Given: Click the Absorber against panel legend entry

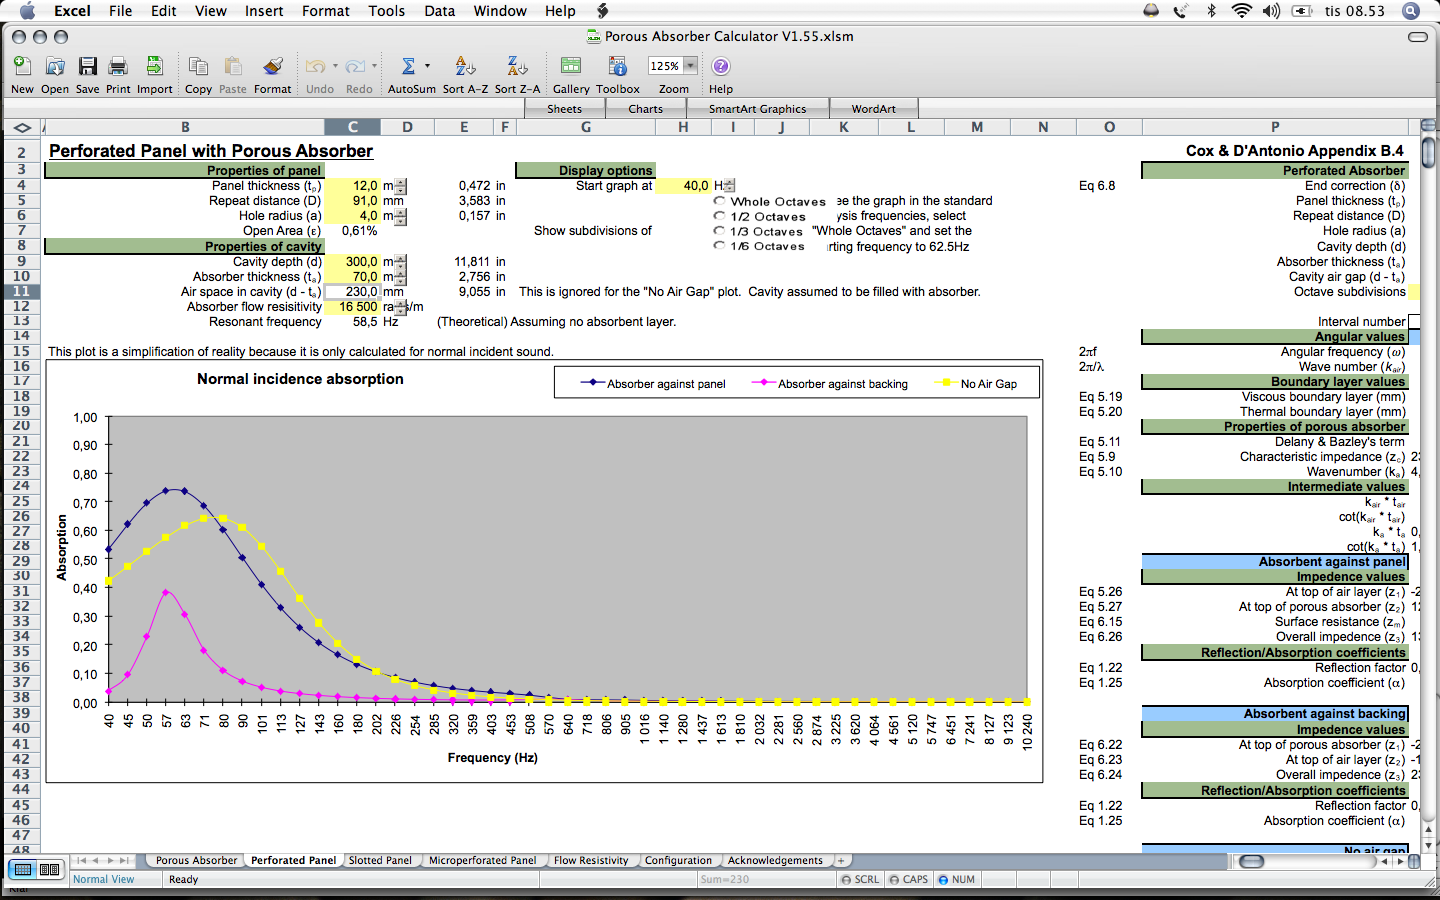Looking at the screenshot, I should point(654,384).
